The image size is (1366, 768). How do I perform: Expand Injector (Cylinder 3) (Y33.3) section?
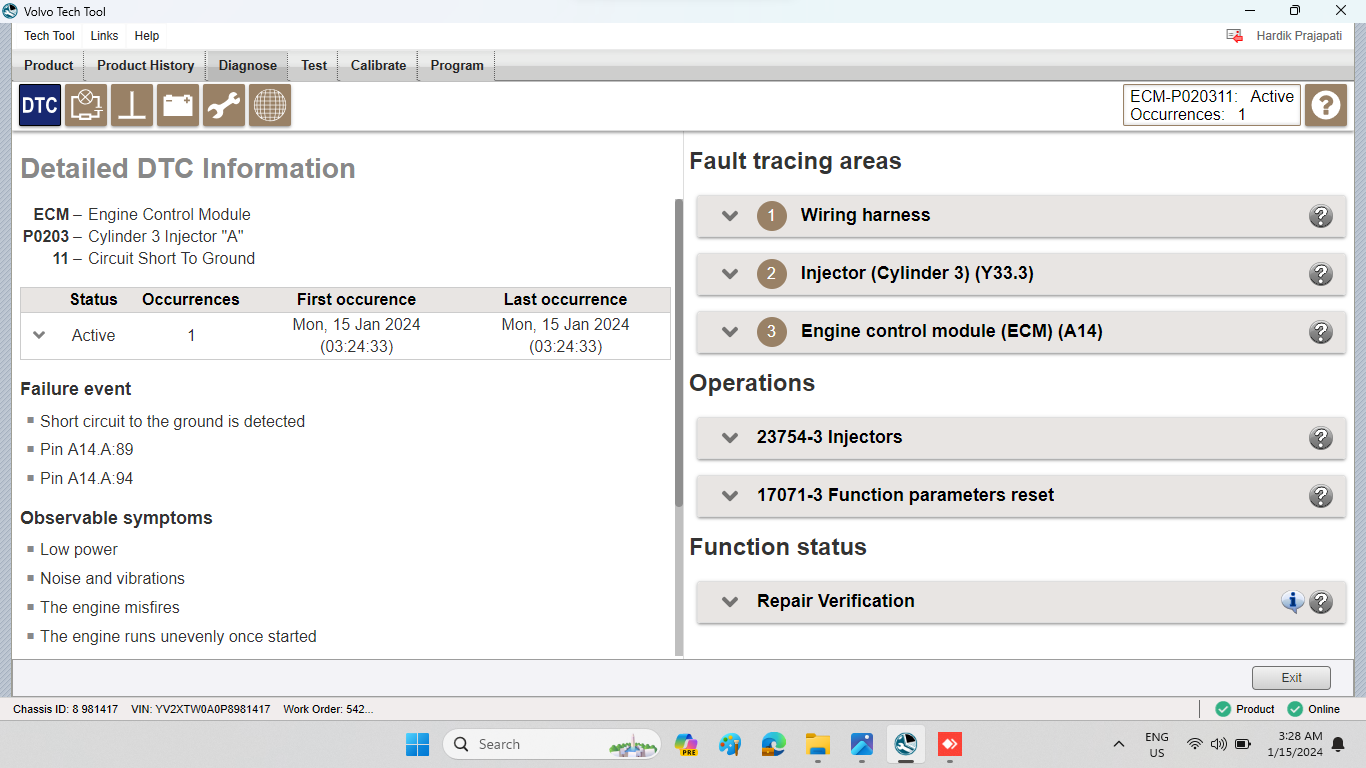pyautogui.click(x=730, y=273)
